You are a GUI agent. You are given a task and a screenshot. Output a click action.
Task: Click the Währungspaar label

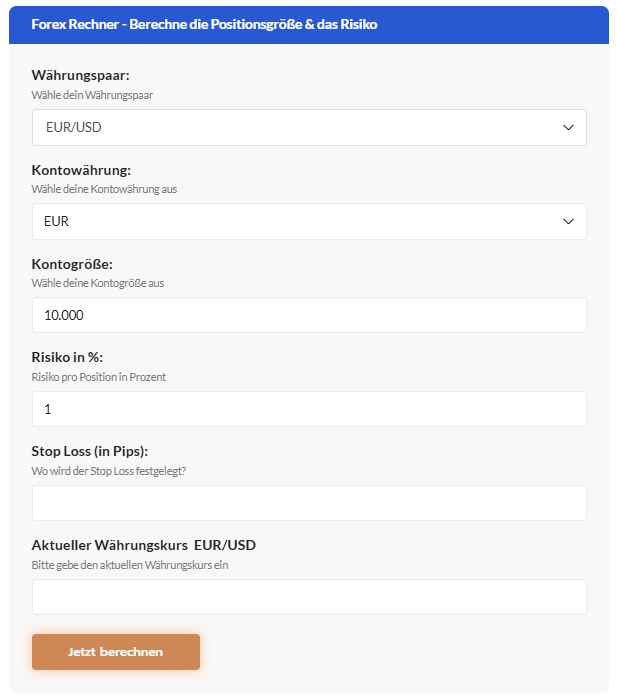click(80, 75)
